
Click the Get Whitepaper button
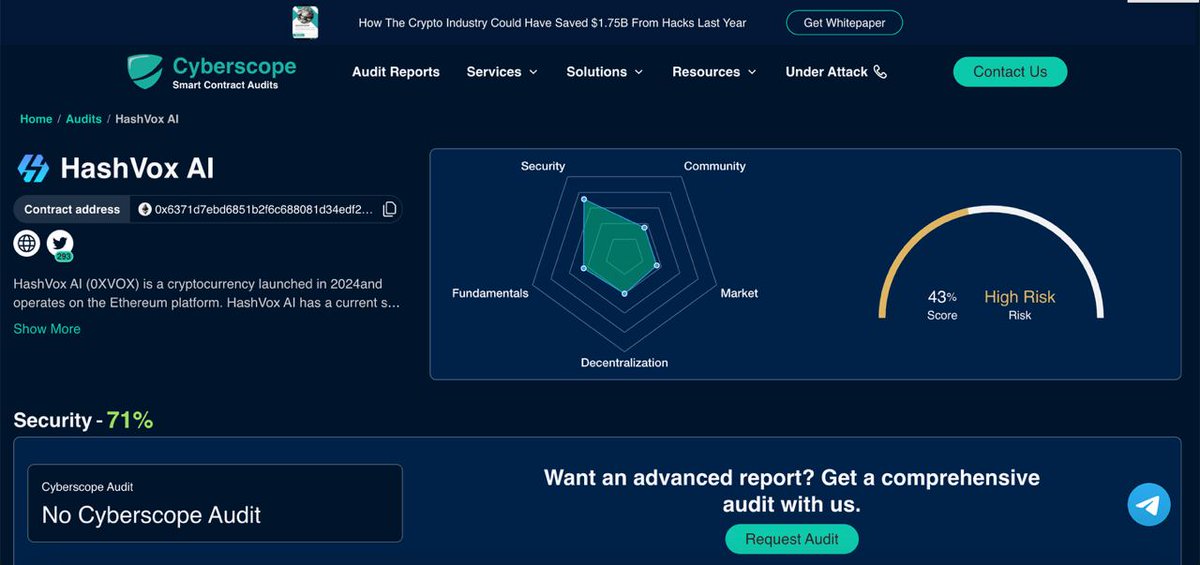[844, 23]
